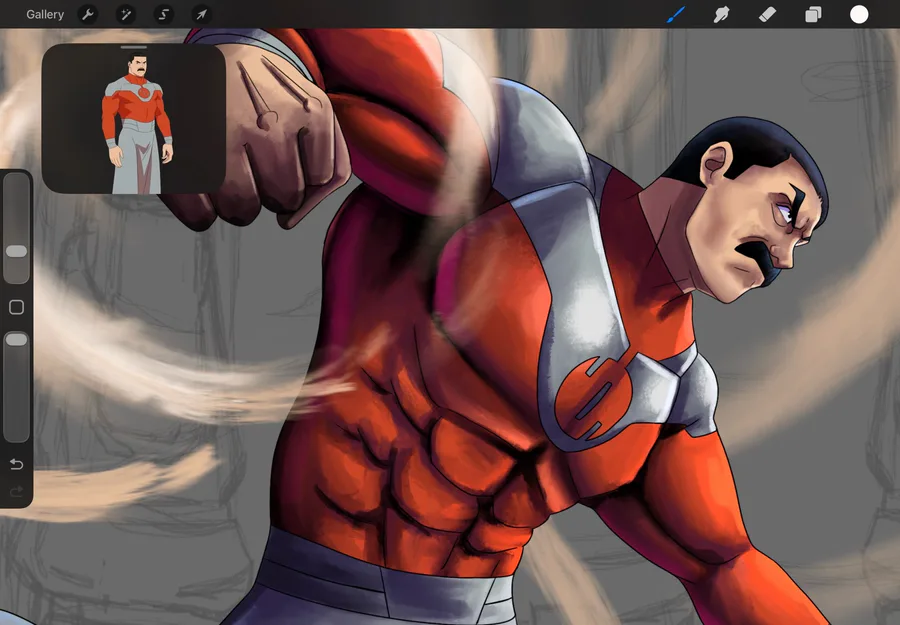Open the Gallery view
The height and width of the screenshot is (625, 900).
(x=45, y=14)
